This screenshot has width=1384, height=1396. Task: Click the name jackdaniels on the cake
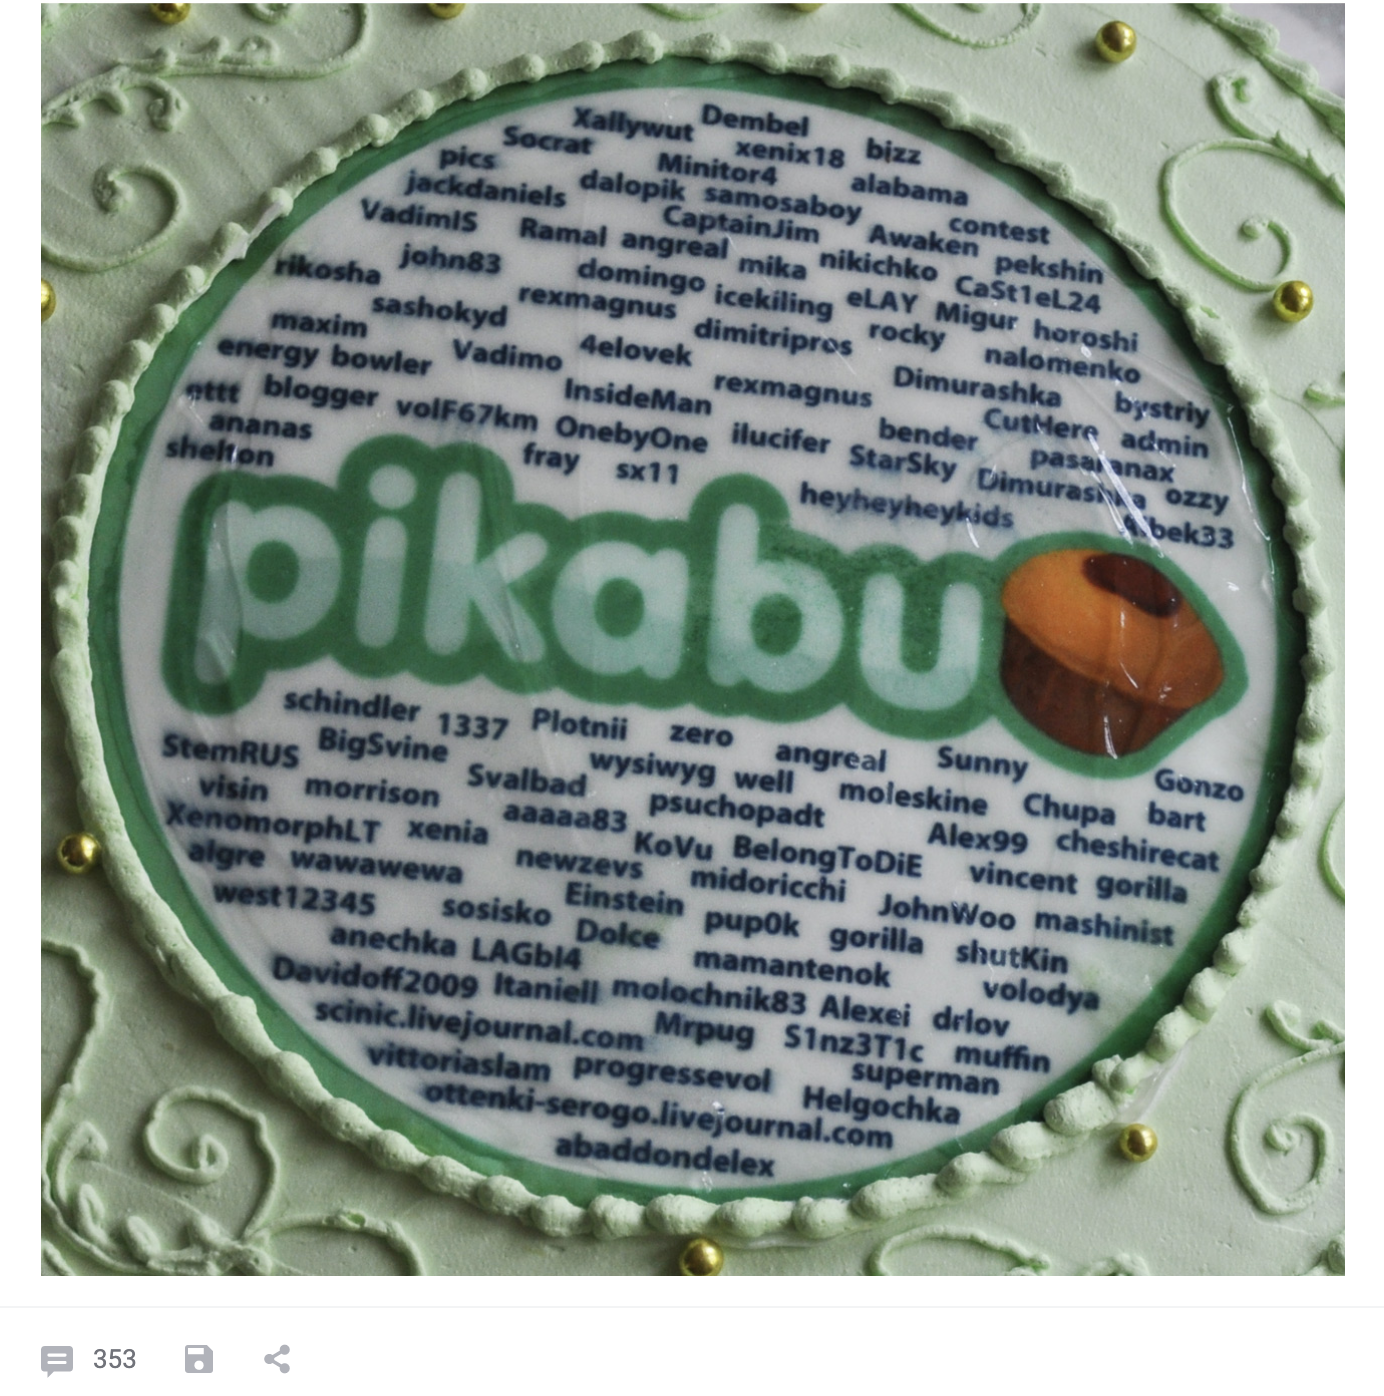coord(486,188)
